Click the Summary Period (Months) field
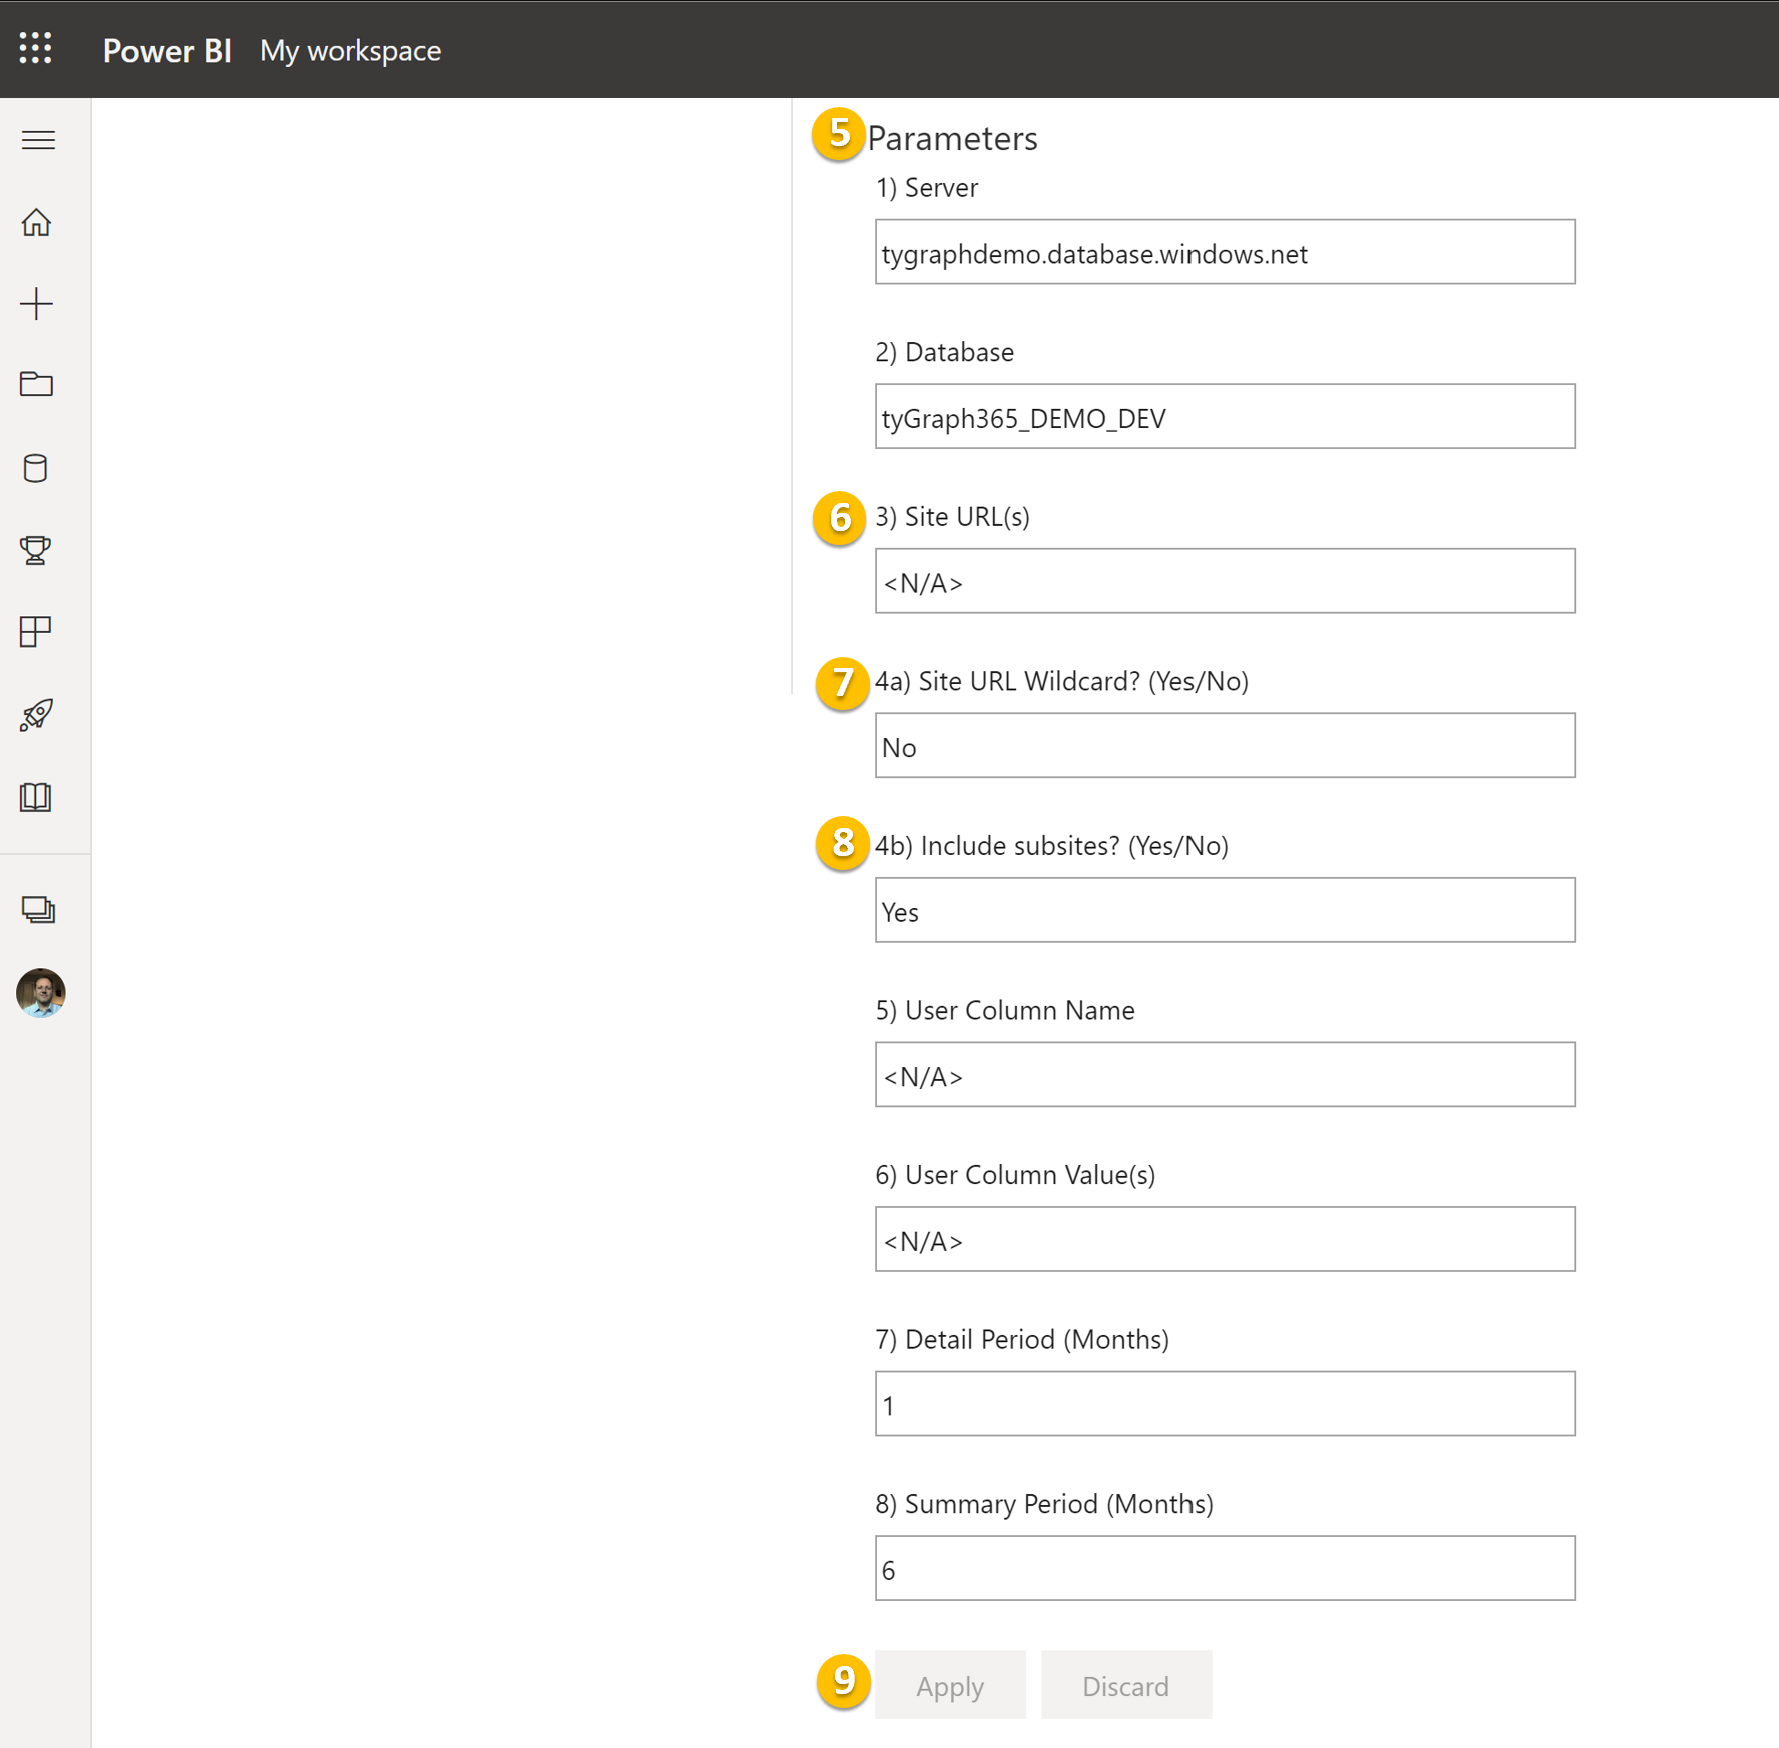The height and width of the screenshot is (1748, 1779). point(1224,1568)
